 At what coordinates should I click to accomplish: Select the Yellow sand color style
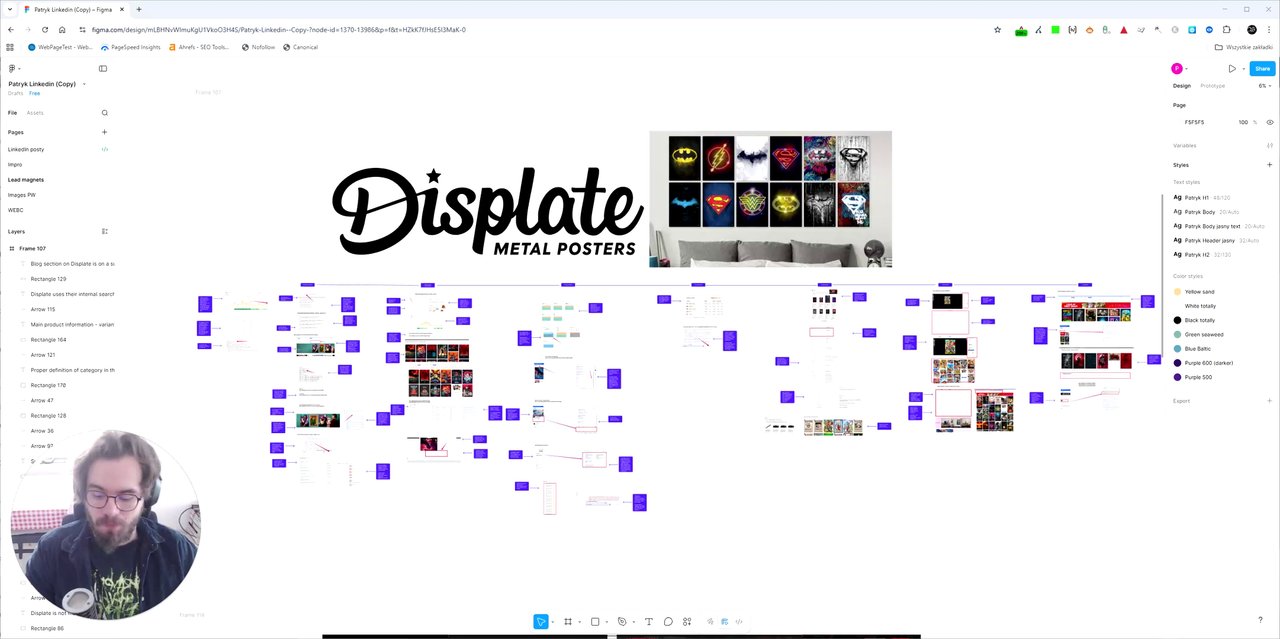(1195, 292)
